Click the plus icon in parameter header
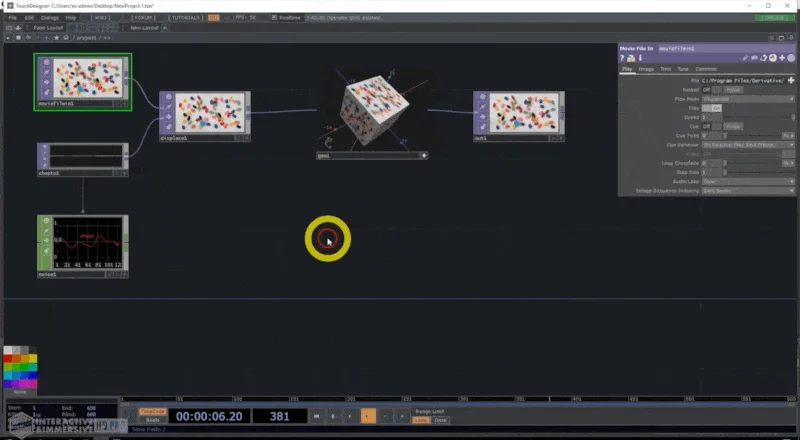The image size is (800, 440). pyautogui.click(x=782, y=58)
